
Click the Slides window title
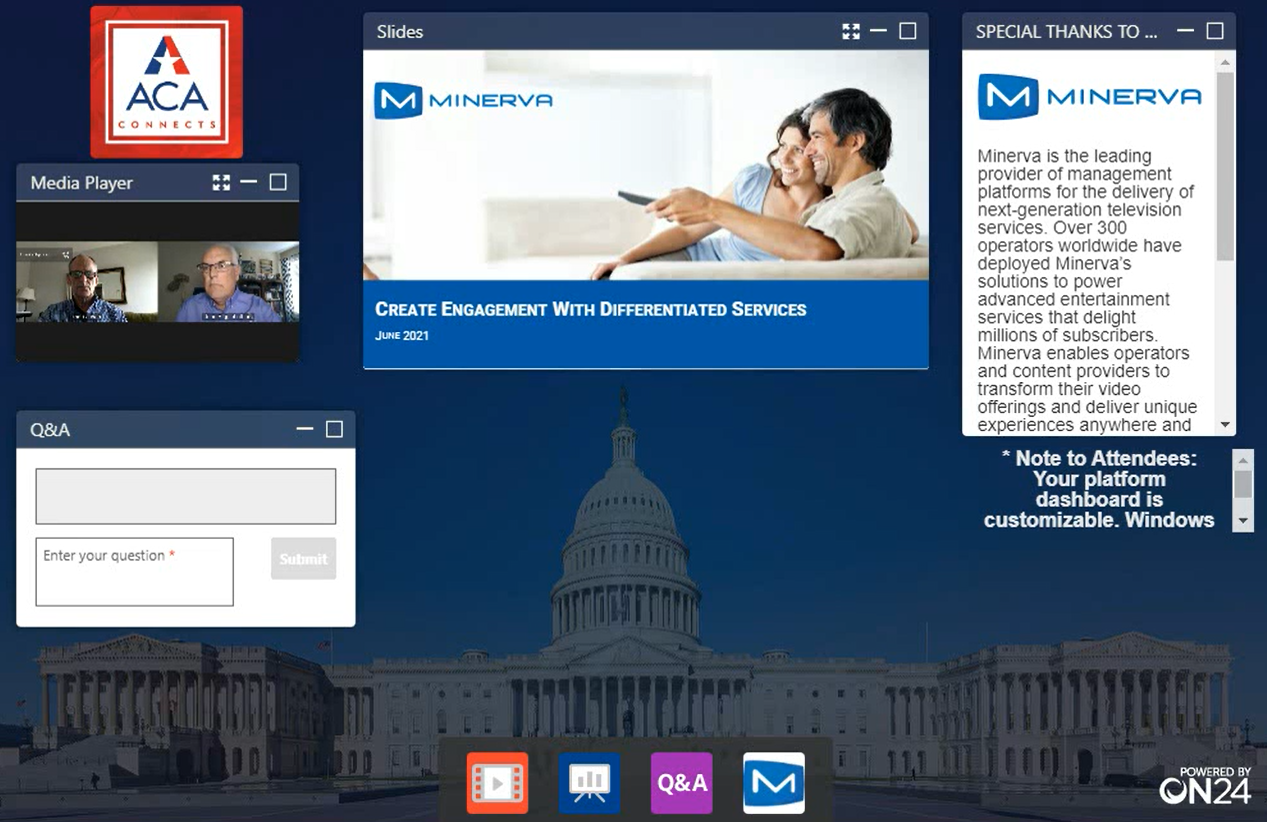pyautogui.click(x=400, y=32)
